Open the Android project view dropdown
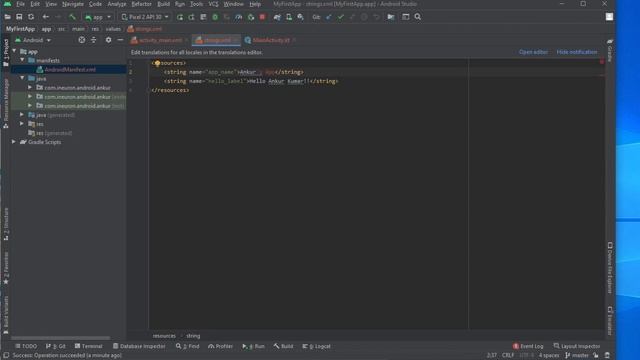Image resolution: width=640 pixels, height=360 pixels. coord(33,40)
